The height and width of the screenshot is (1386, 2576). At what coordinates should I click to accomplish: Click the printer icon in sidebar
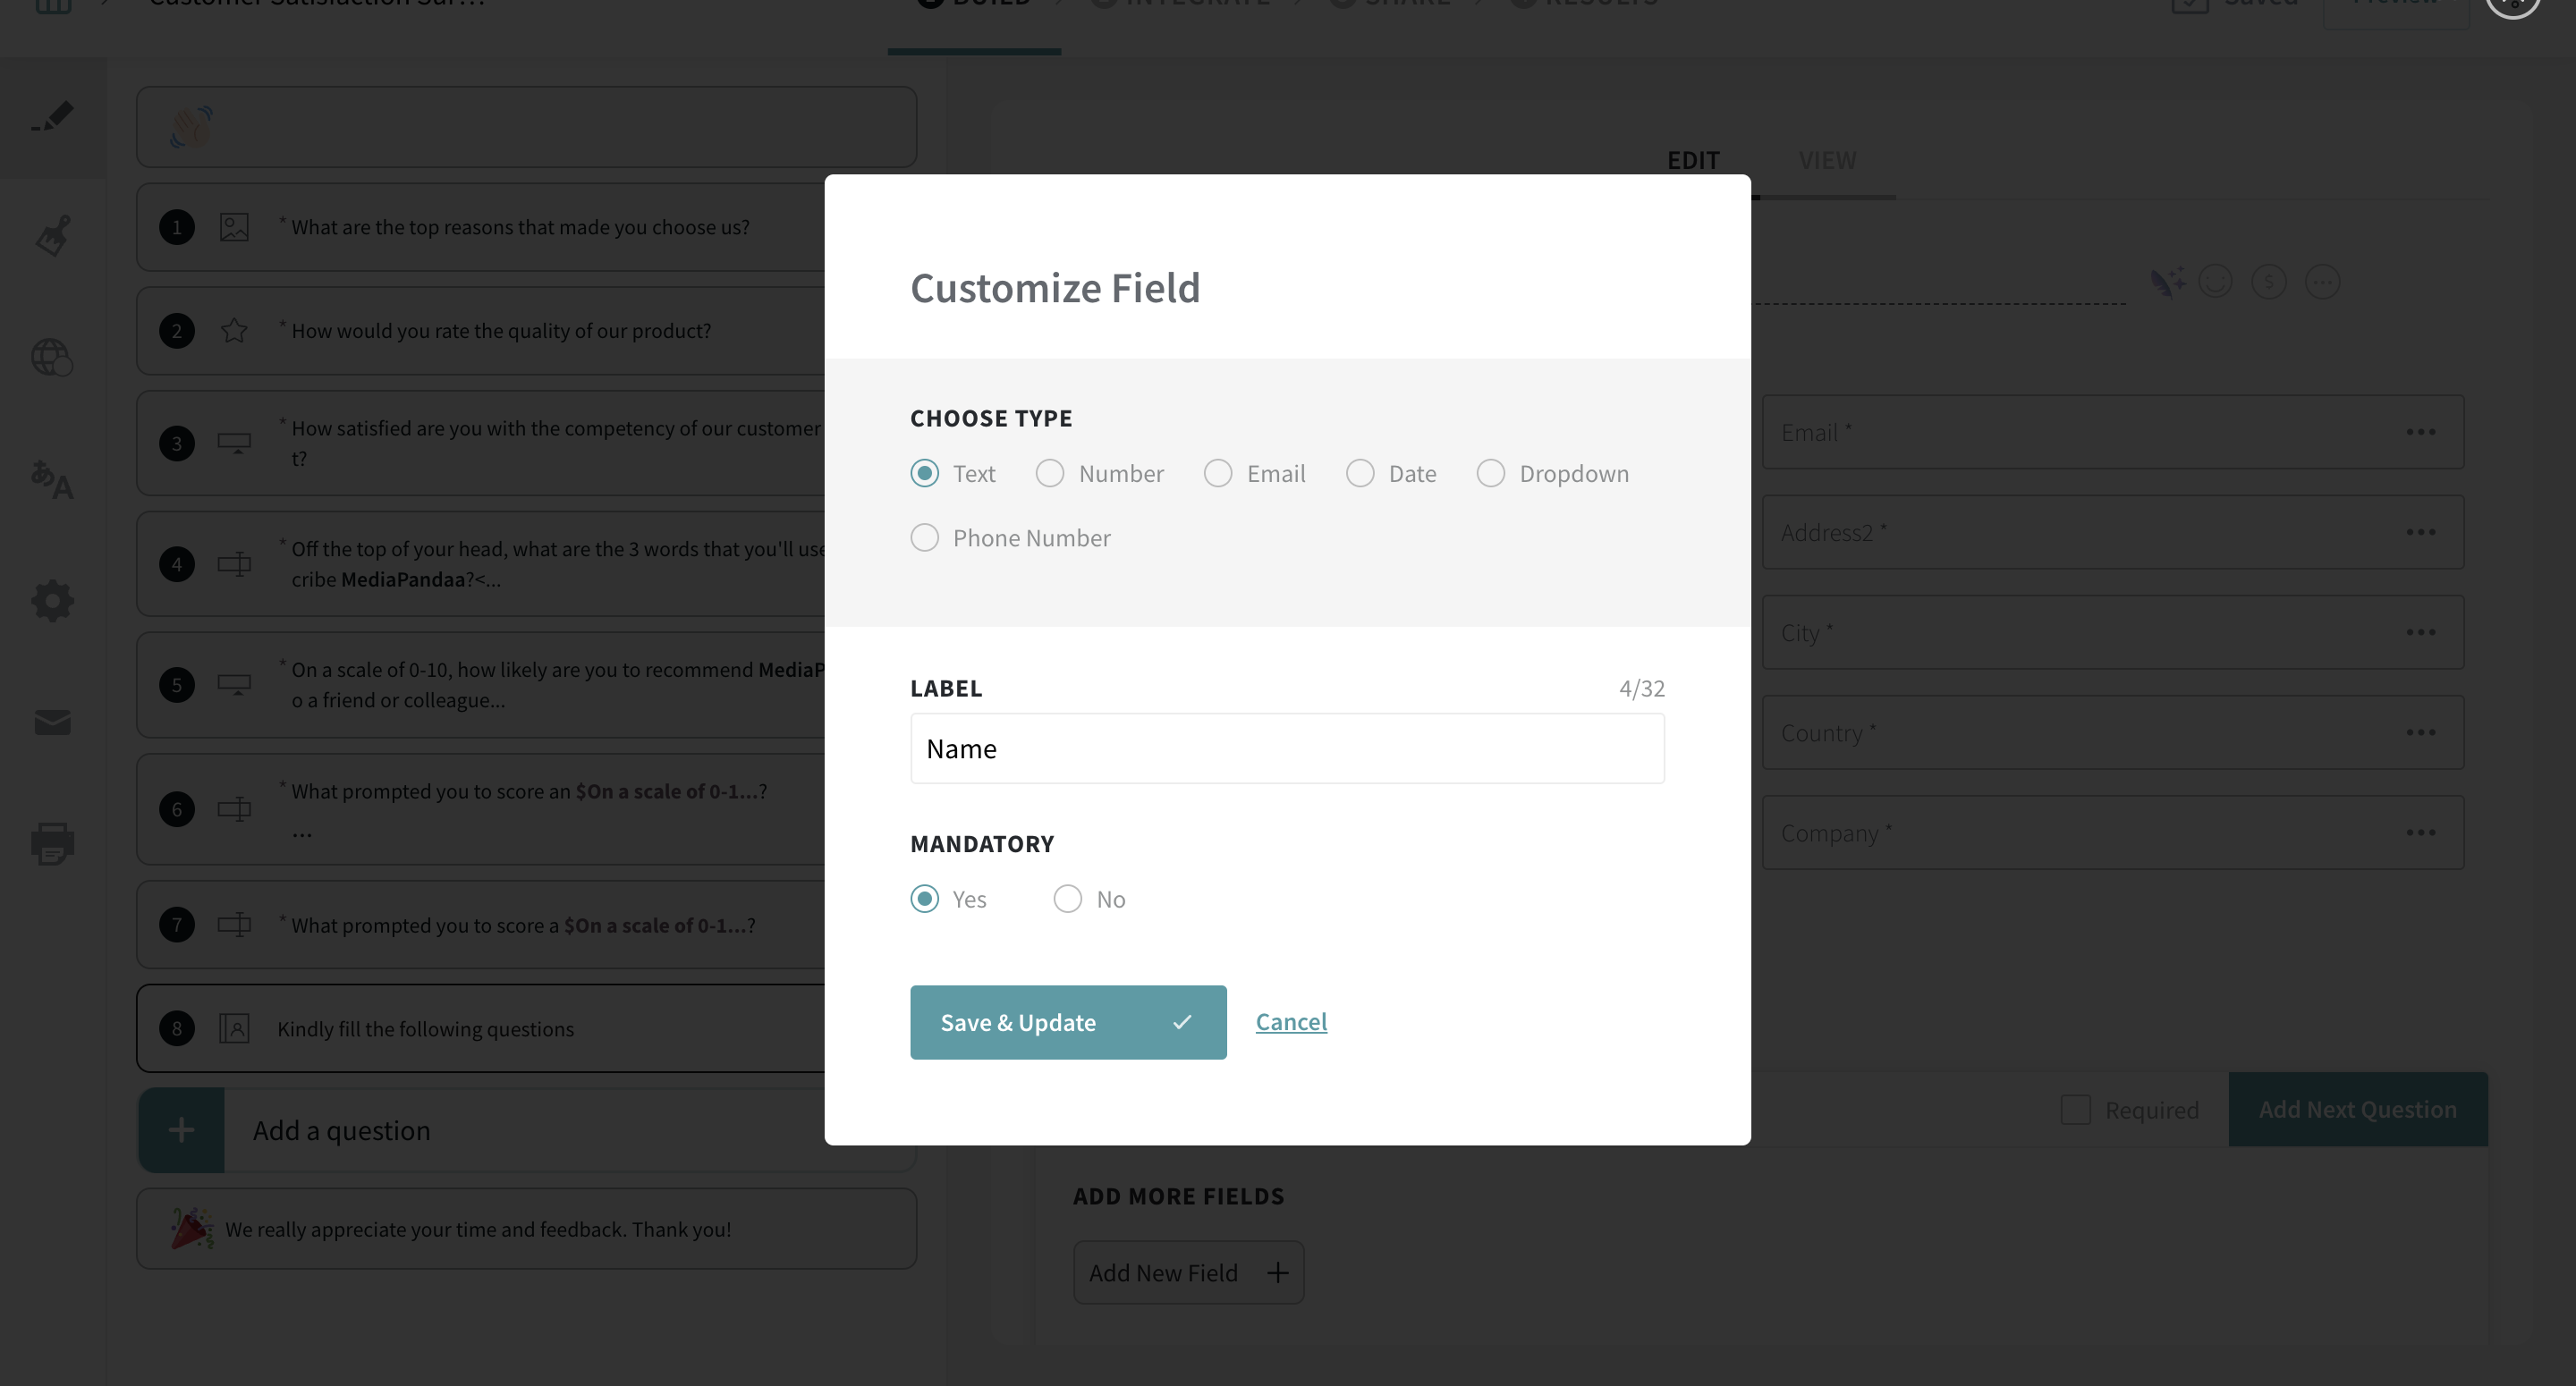coord(52,843)
